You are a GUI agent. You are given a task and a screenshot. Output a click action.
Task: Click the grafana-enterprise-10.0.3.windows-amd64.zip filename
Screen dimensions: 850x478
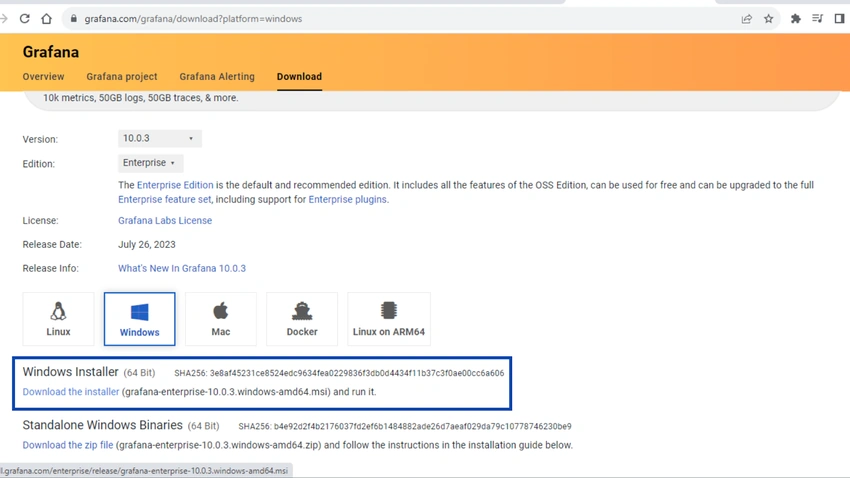coord(218,445)
